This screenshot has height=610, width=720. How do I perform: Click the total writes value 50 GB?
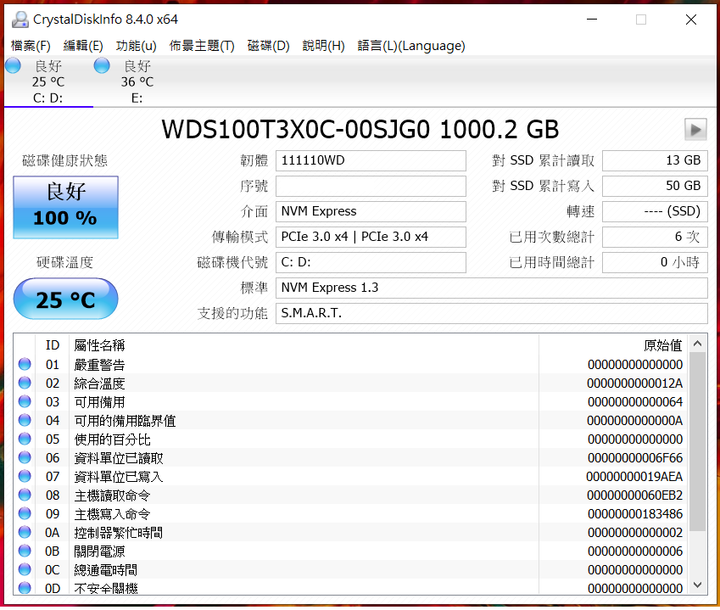click(x=655, y=186)
